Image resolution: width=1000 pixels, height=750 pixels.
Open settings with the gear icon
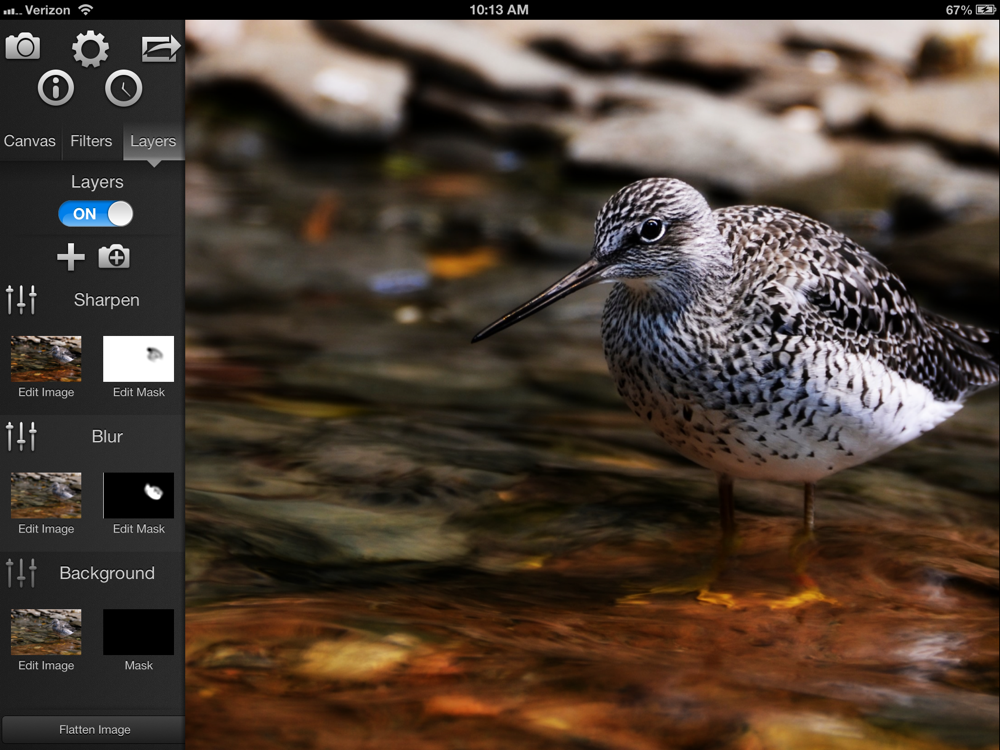(x=90, y=48)
